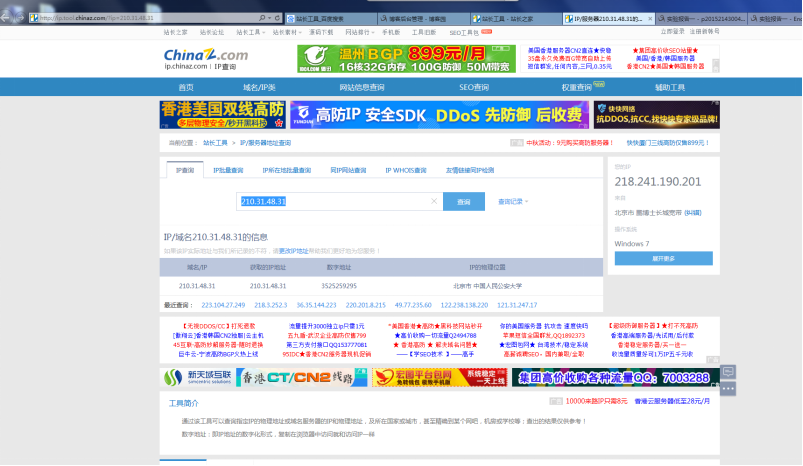Click recent query 49.77.235.60 link
This screenshot has height=466, width=803.
(x=413, y=305)
